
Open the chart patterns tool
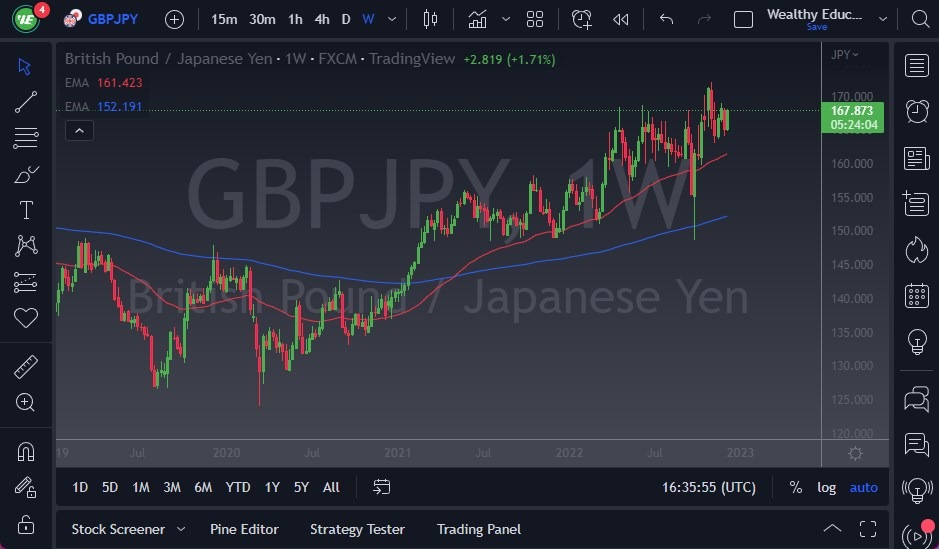(26, 246)
